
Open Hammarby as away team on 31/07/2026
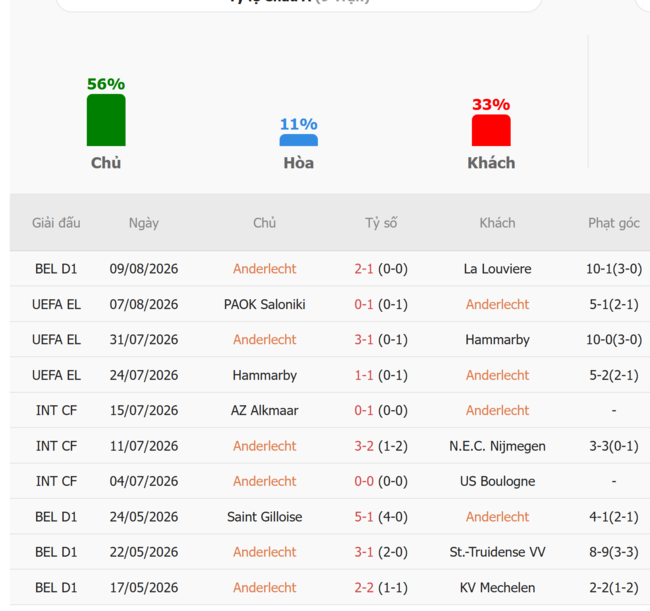pos(497,339)
